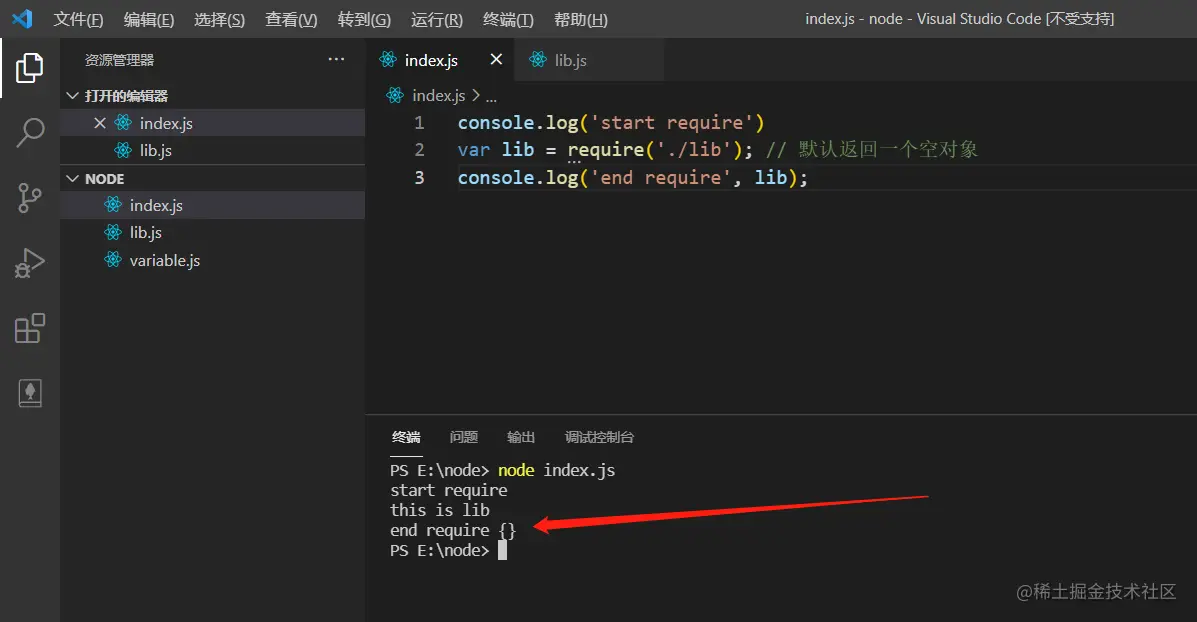Click terminal output 'this is lib'
This screenshot has width=1197, height=622.
coord(440,510)
